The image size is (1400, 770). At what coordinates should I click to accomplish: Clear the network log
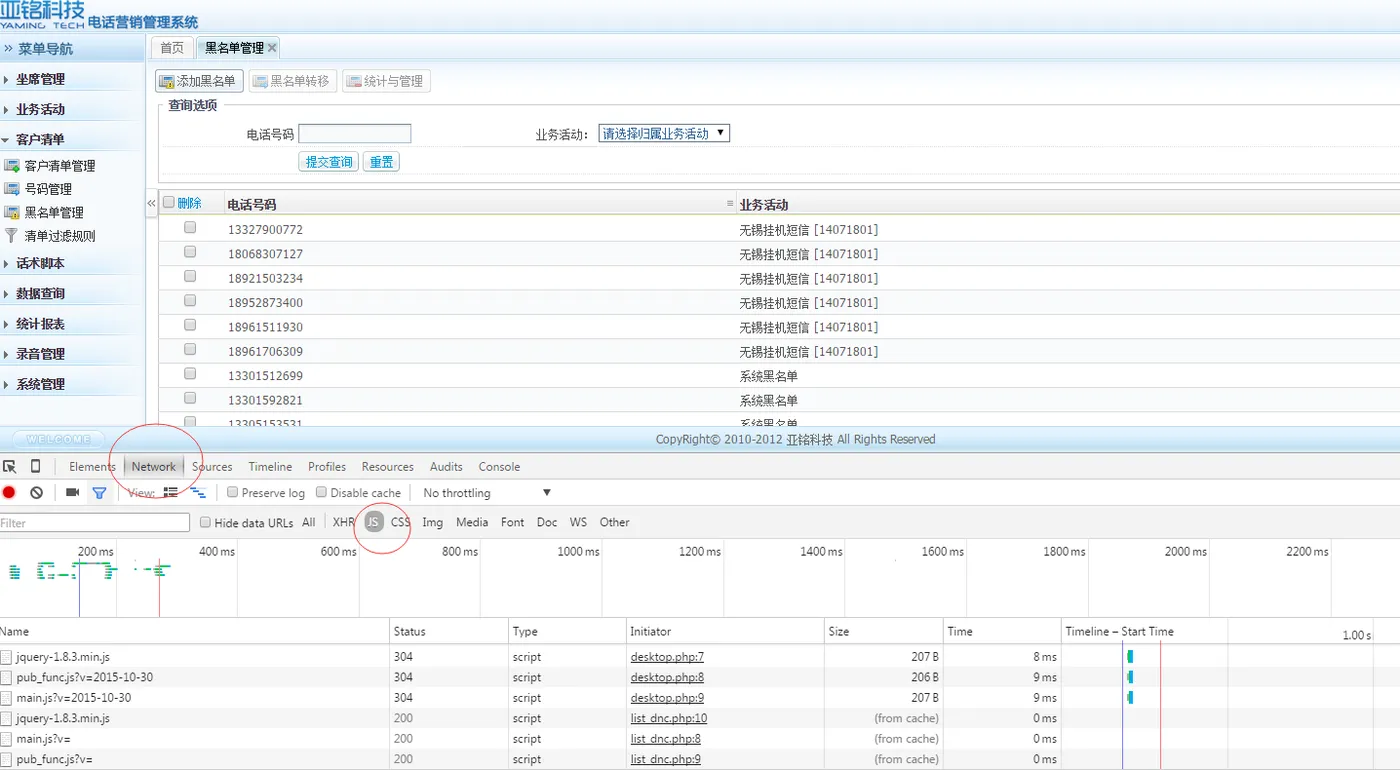(37, 493)
